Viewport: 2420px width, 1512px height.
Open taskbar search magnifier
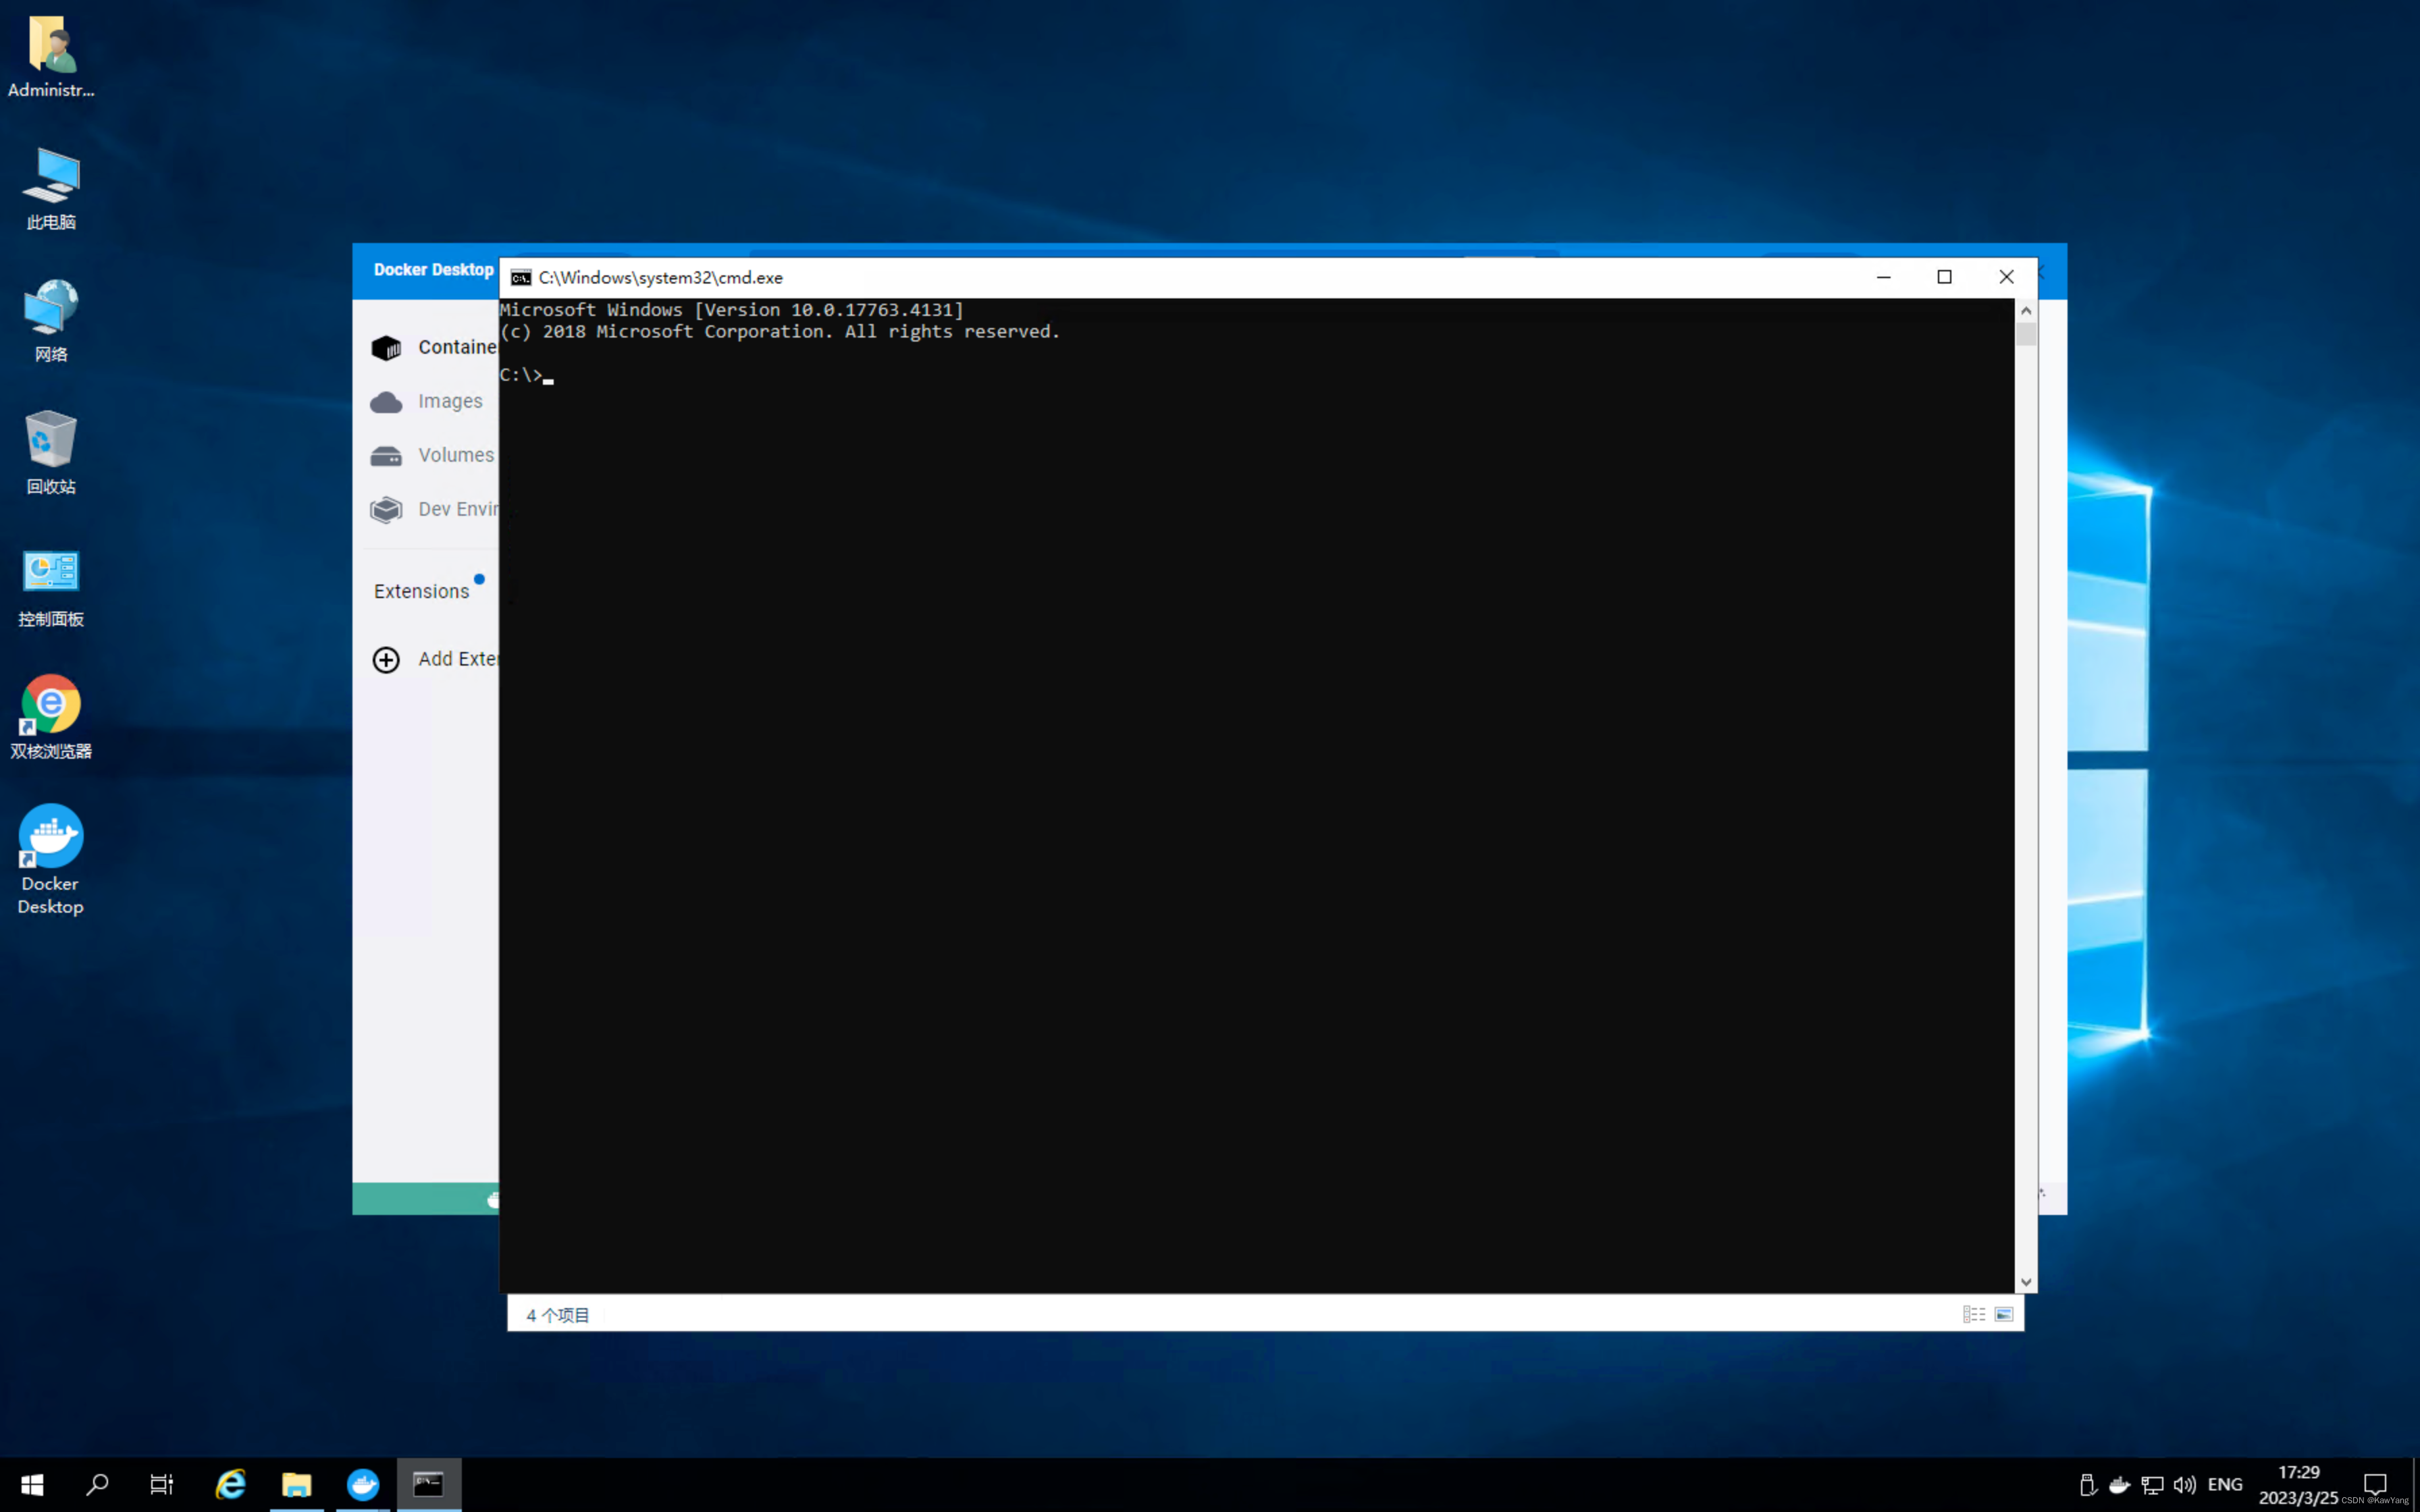(x=97, y=1484)
